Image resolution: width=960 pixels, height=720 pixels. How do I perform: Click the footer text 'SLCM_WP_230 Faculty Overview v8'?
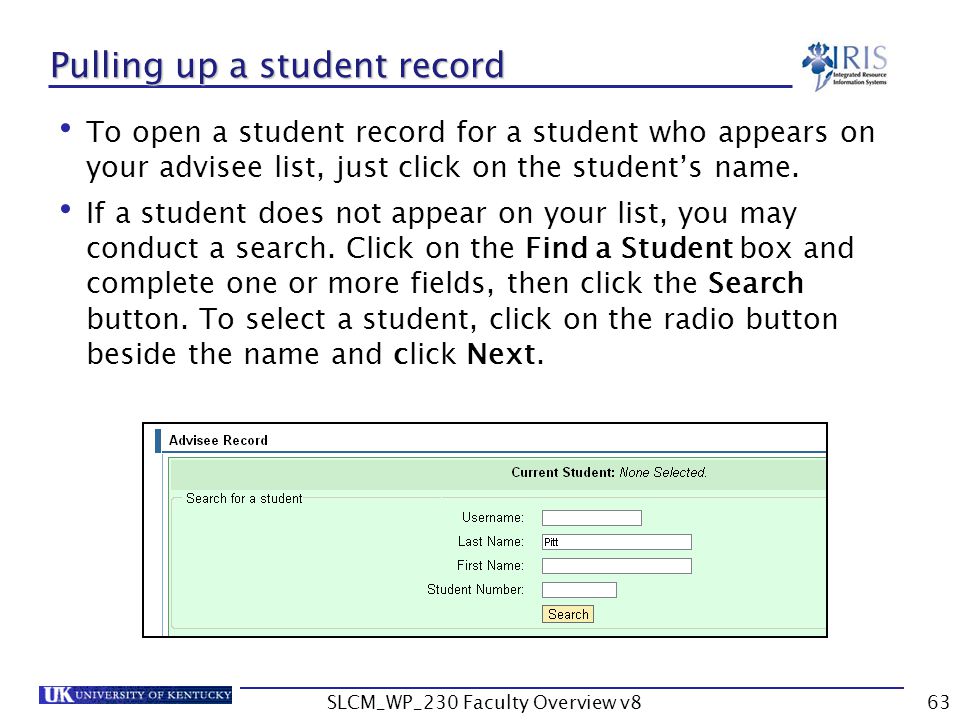click(484, 702)
